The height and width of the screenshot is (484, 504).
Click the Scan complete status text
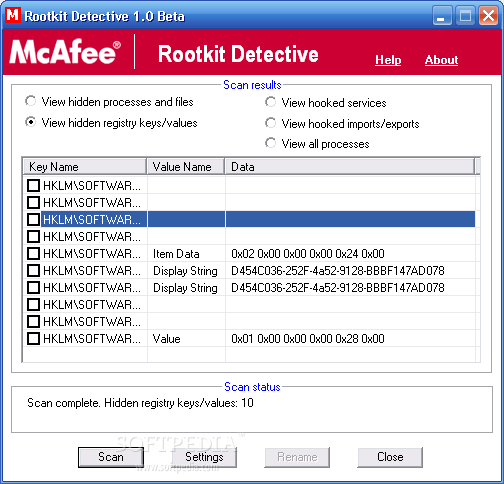click(x=140, y=403)
